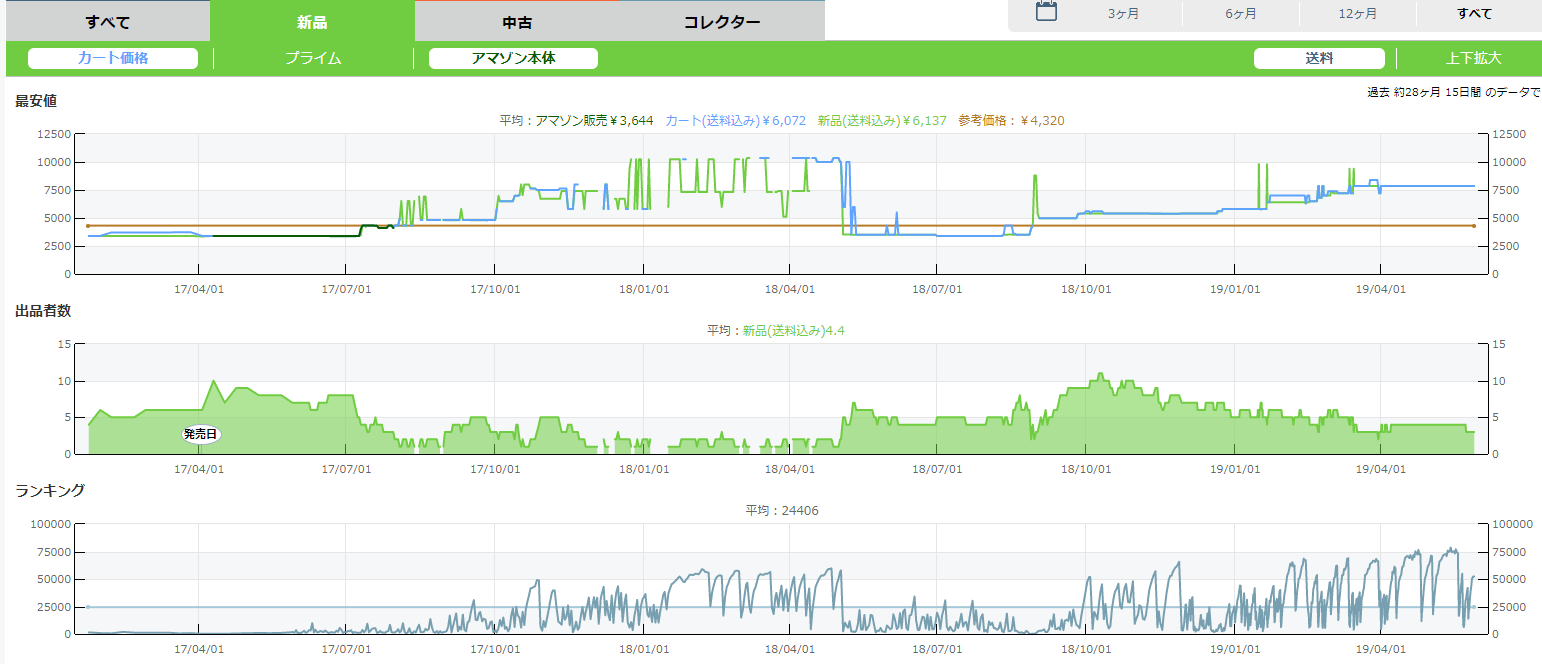Show the last 3ヶ月 of data
Viewport: 1542px width, 664px height.
(1123, 14)
